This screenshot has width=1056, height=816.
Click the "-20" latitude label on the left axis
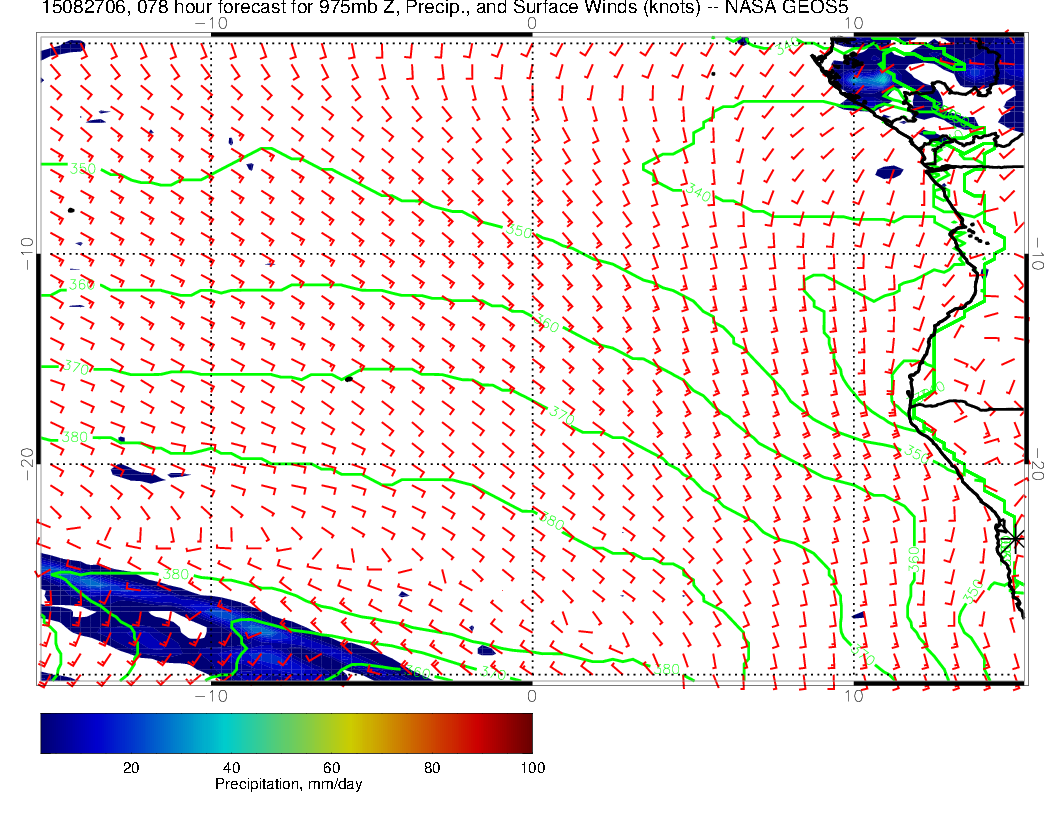click(26, 464)
